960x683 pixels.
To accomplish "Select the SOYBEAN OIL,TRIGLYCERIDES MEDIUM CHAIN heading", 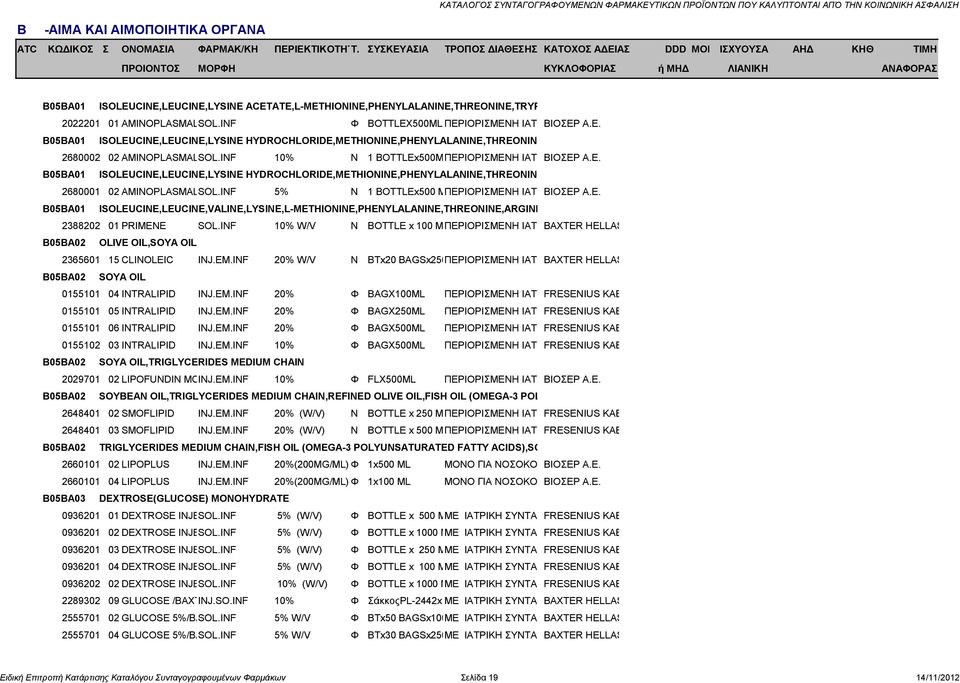I will tap(318, 397).
